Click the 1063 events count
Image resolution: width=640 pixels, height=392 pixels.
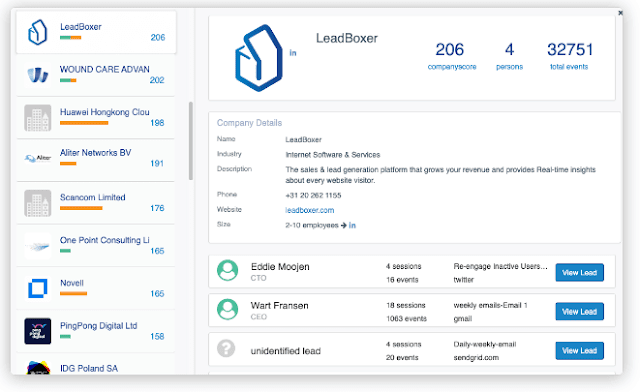pos(407,319)
